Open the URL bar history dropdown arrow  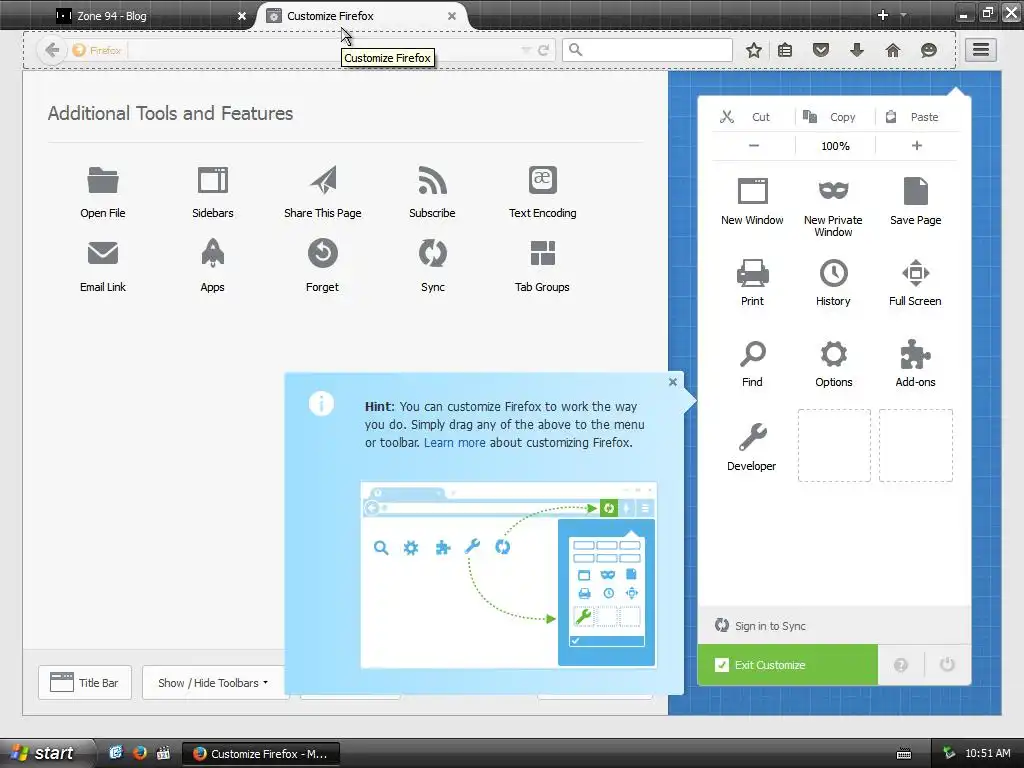click(x=526, y=50)
